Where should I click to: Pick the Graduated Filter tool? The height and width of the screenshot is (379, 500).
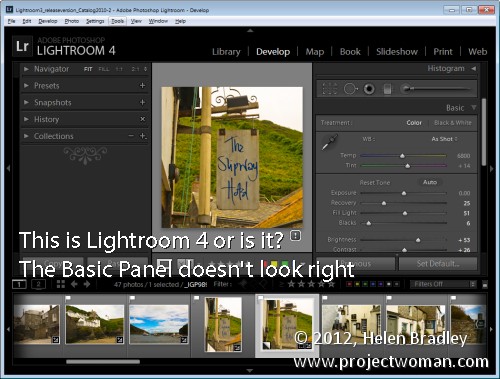pyautogui.click(x=387, y=89)
